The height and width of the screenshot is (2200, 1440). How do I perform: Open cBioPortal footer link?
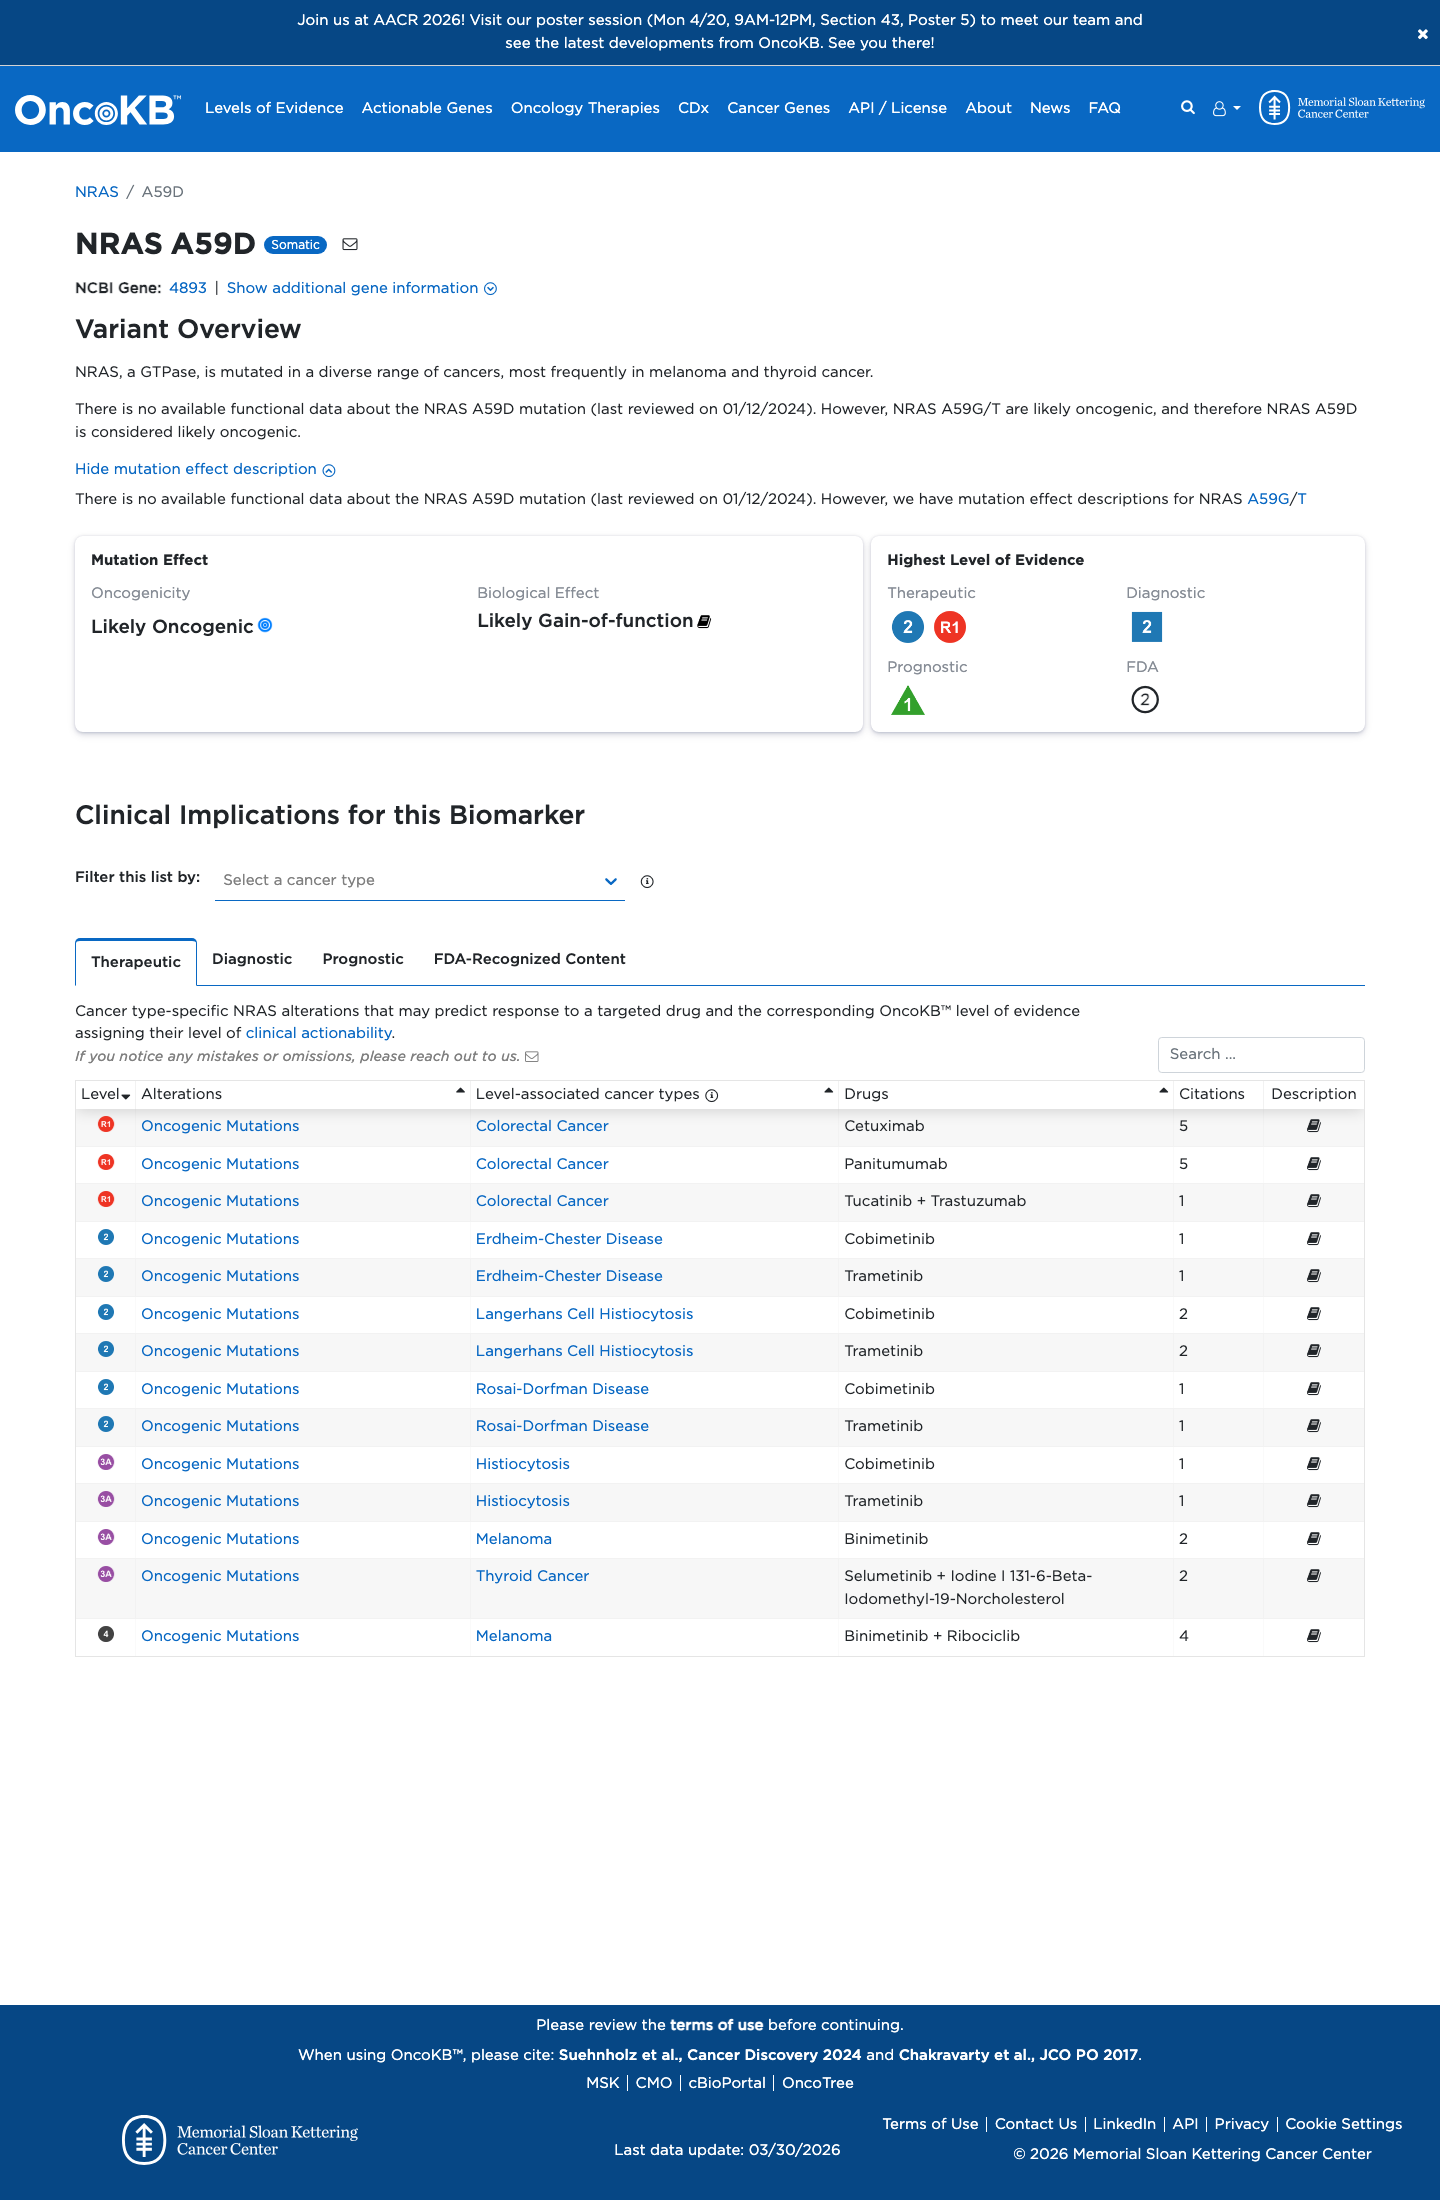click(x=727, y=2083)
